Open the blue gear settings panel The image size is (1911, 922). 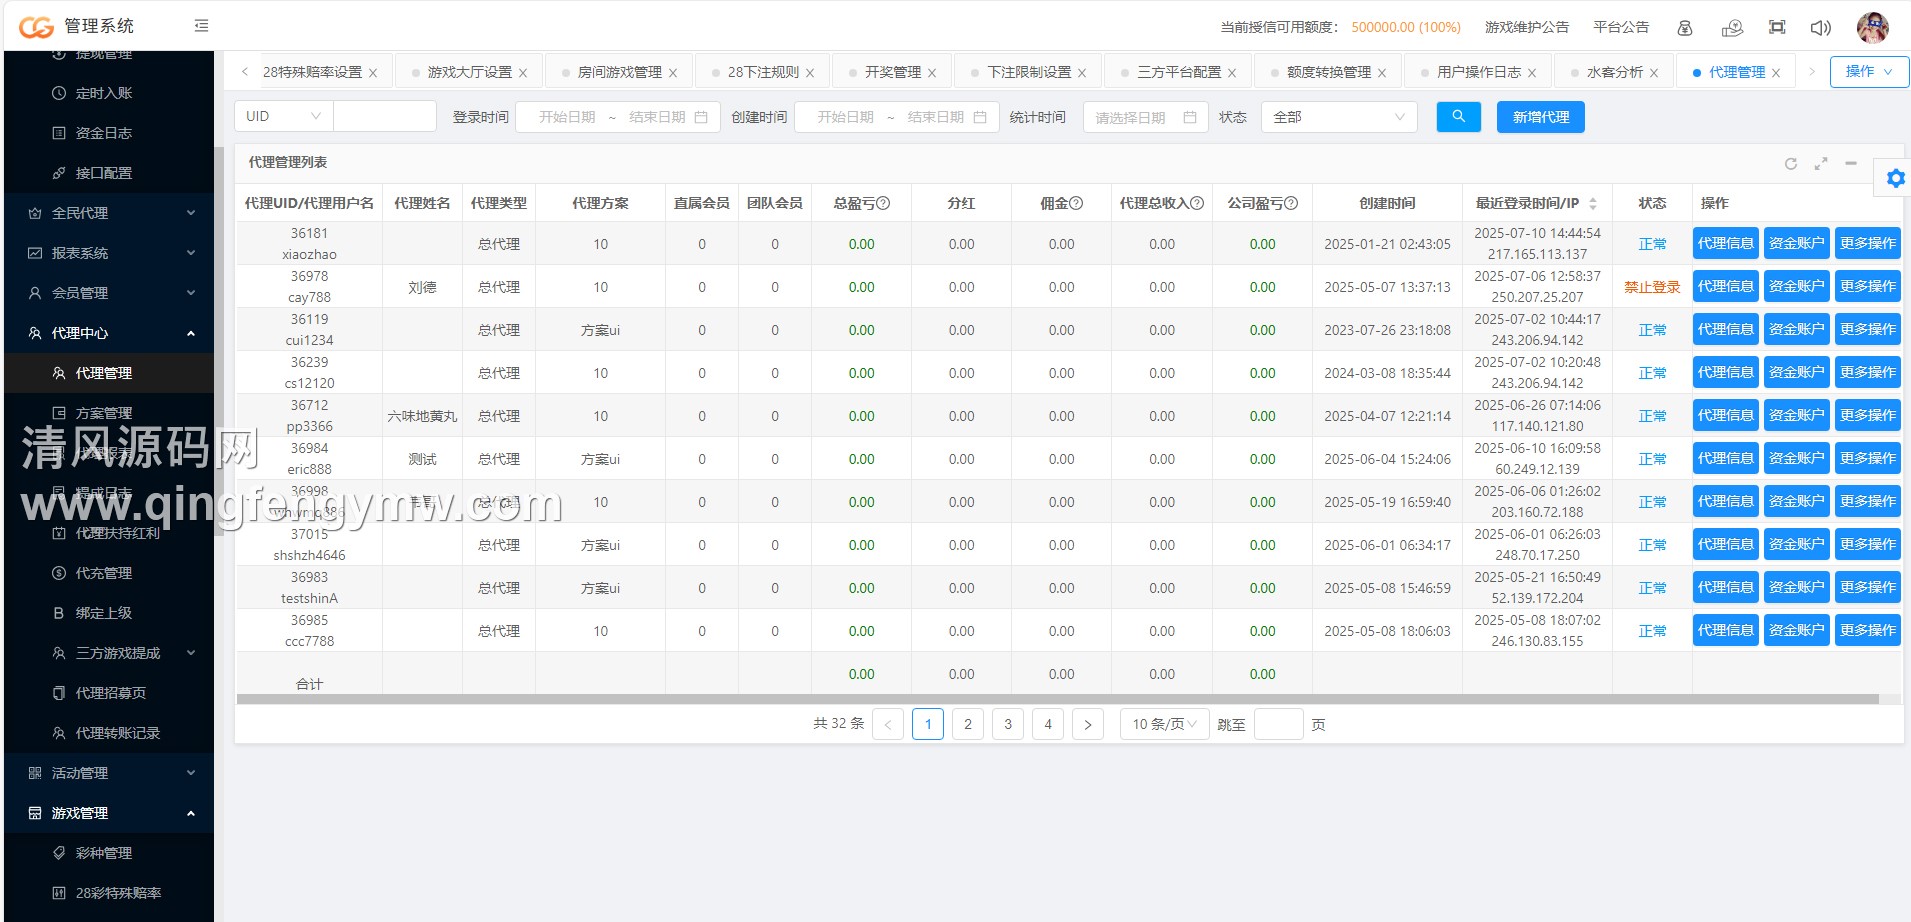pos(1895,179)
